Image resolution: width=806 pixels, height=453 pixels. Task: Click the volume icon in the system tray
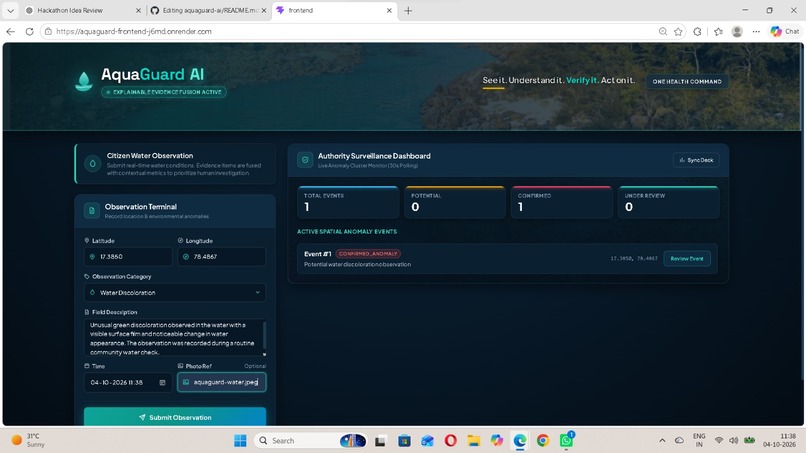tap(734, 441)
